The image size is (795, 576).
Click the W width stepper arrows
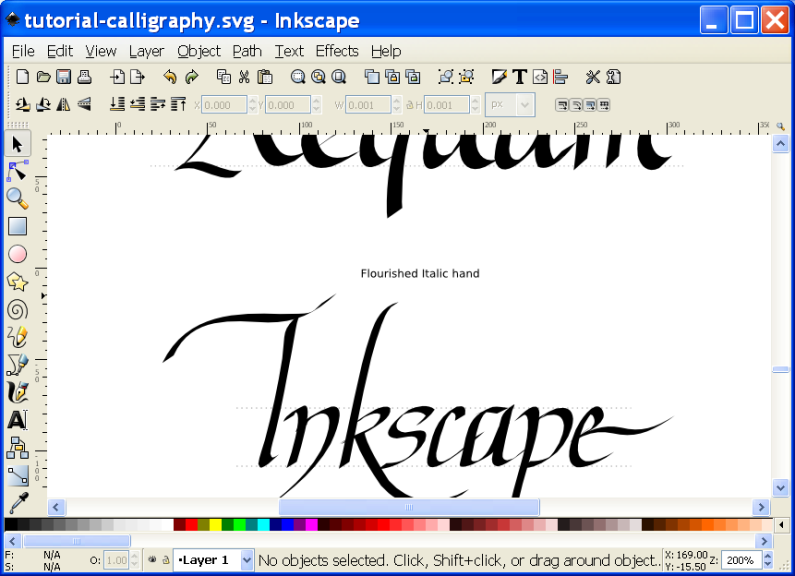click(x=397, y=105)
